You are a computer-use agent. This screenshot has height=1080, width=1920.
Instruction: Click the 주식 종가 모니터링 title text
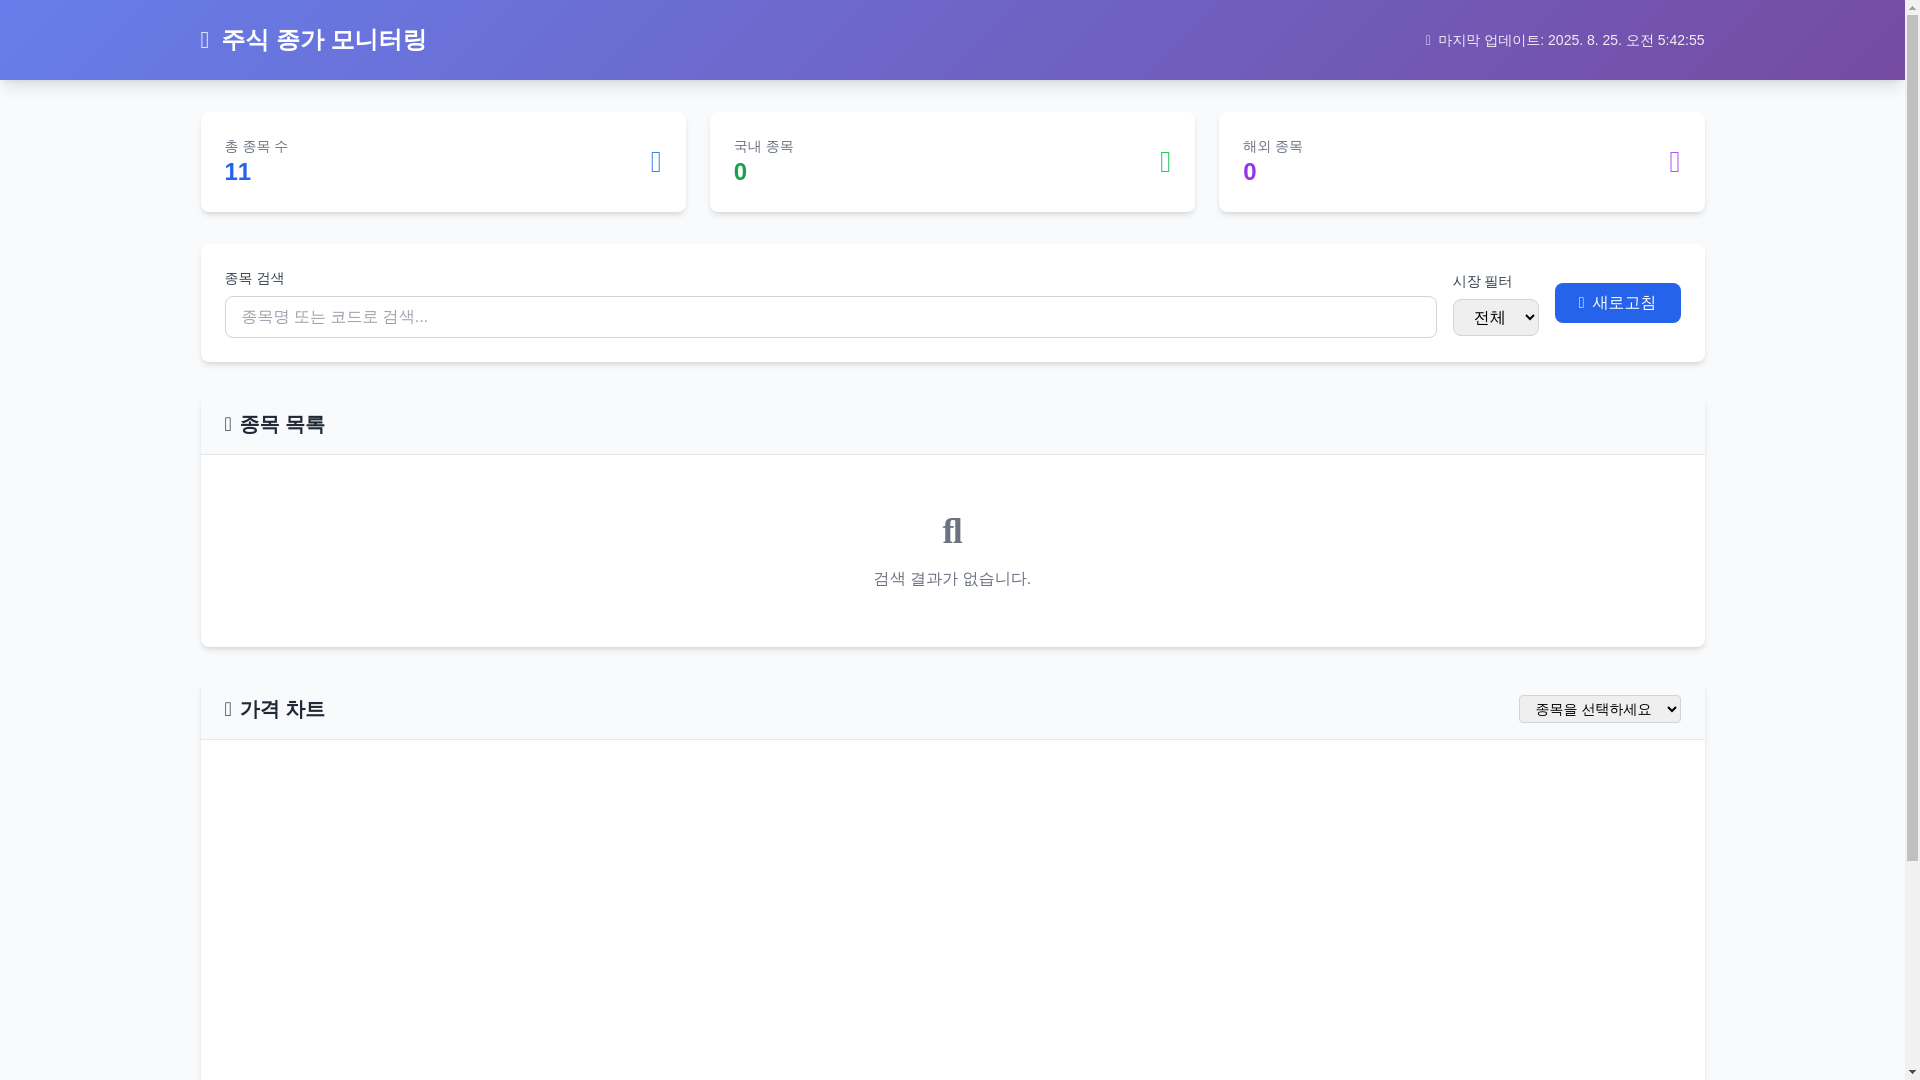pyautogui.click(x=324, y=40)
